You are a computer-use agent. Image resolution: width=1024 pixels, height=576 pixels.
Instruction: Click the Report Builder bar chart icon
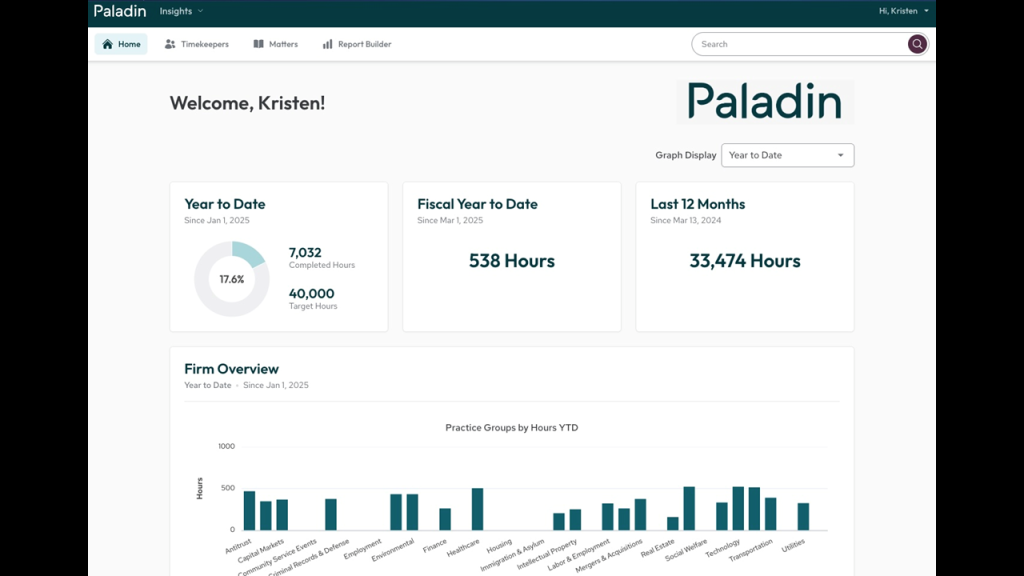(327, 44)
